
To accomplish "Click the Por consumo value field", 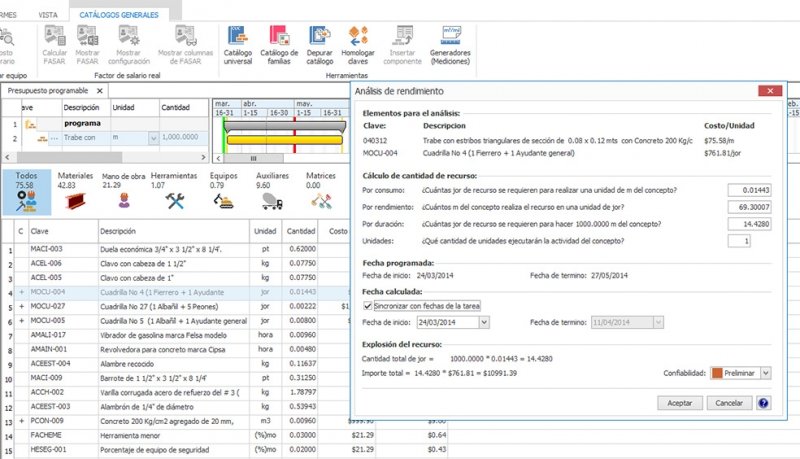I will (753, 189).
